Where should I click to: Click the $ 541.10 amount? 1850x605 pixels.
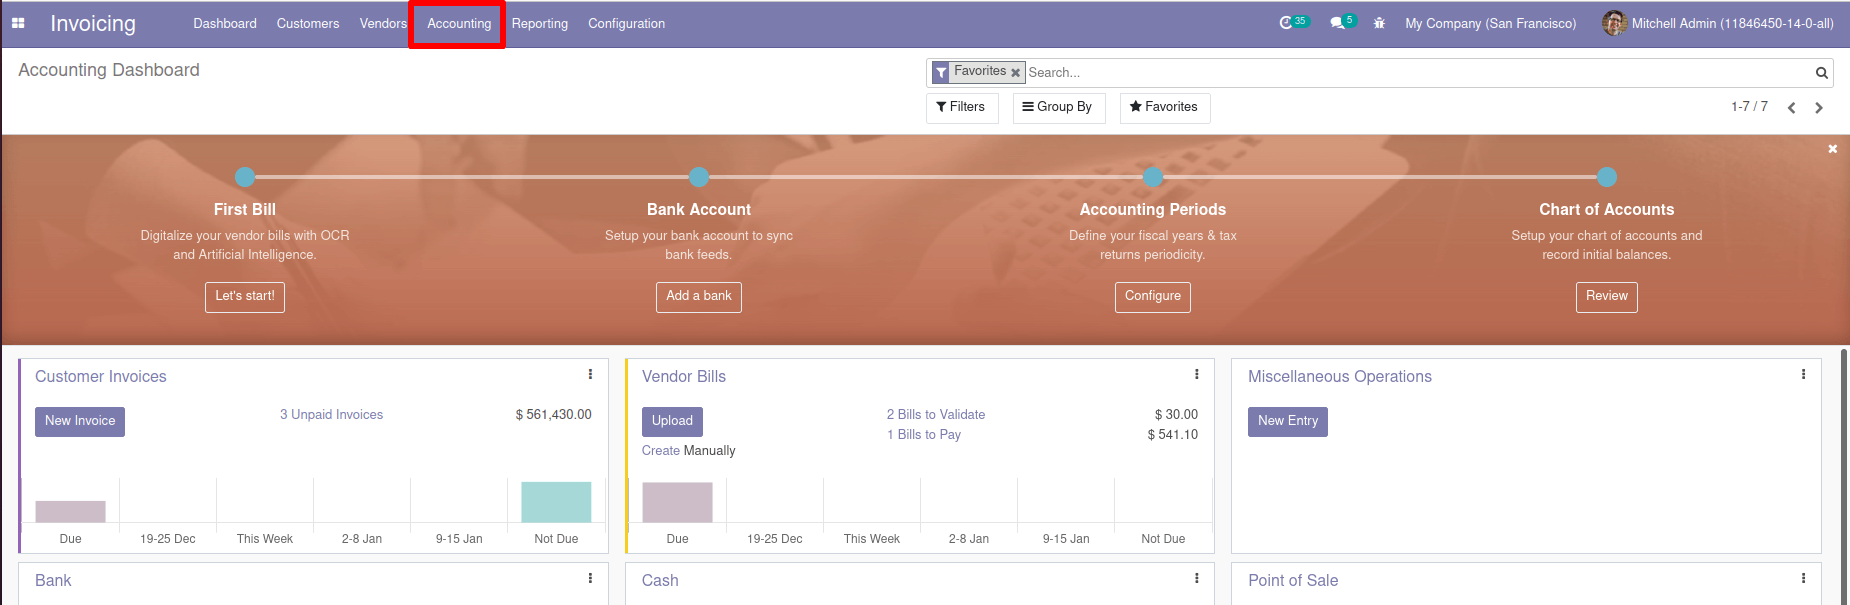click(1172, 435)
